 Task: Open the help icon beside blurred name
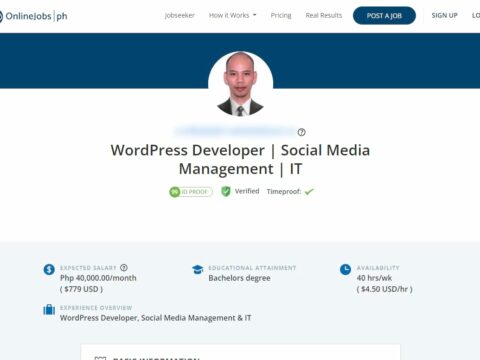(301, 132)
